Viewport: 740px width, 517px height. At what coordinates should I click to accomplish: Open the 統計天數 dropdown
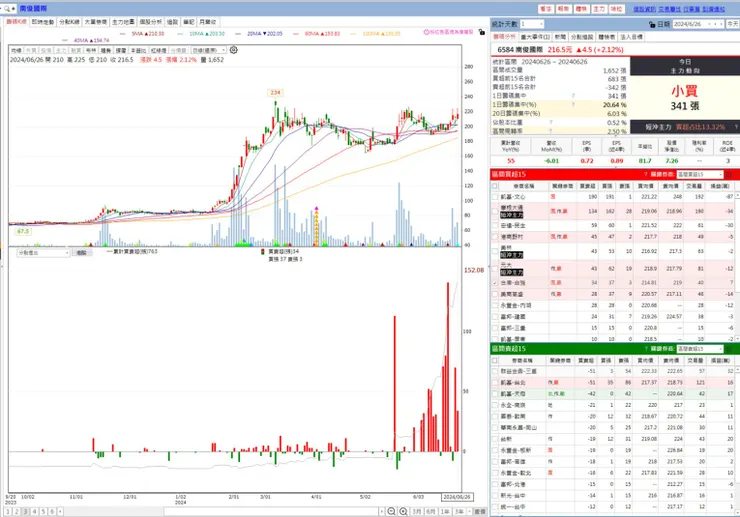tap(532, 24)
